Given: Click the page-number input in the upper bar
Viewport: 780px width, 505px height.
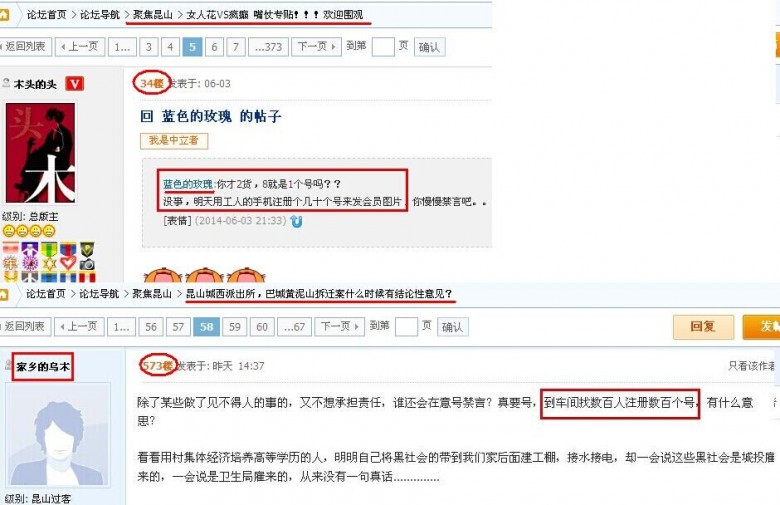Looking at the screenshot, I should pyautogui.click(x=383, y=47).
